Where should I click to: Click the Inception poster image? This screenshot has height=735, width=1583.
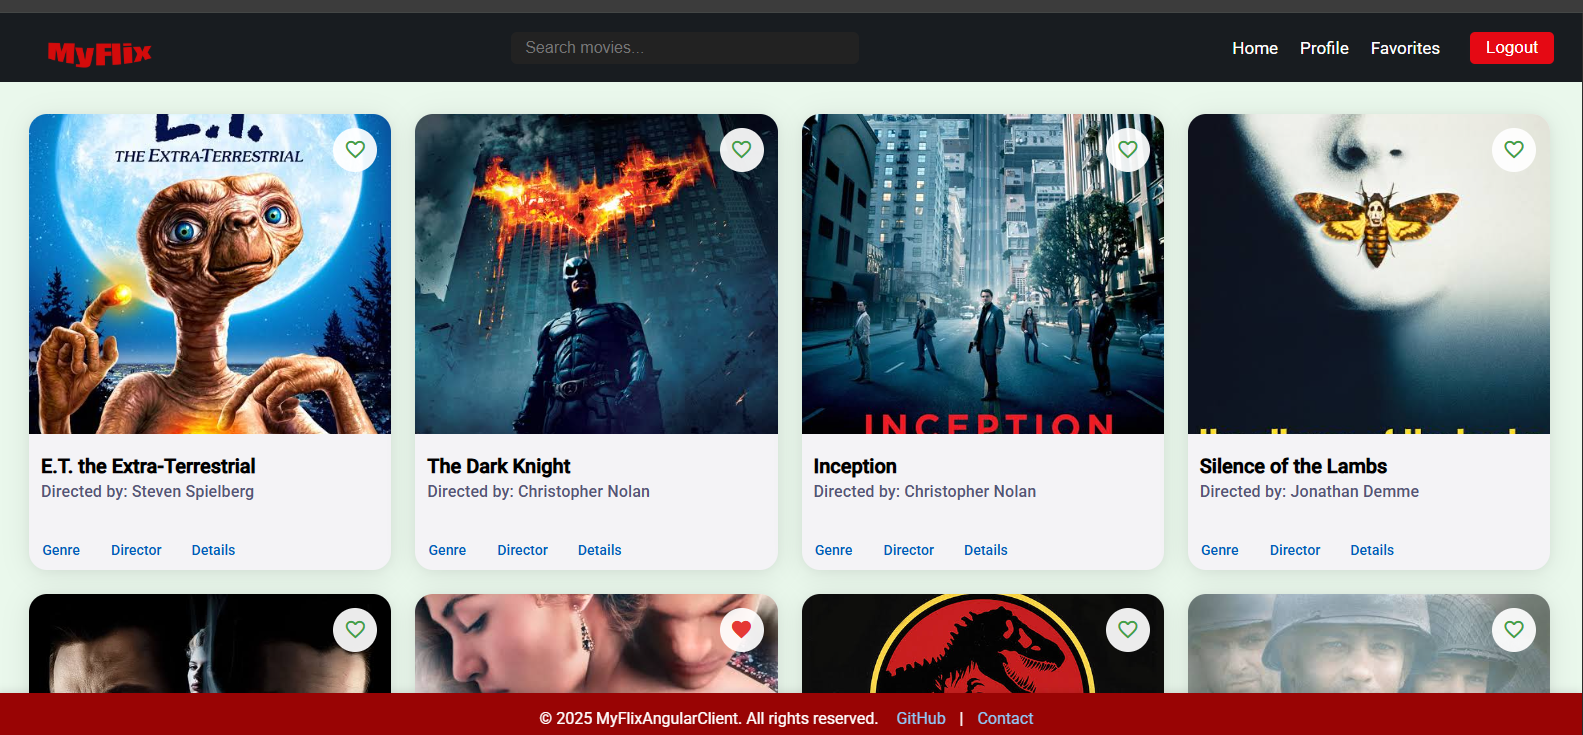click(983, 274)
